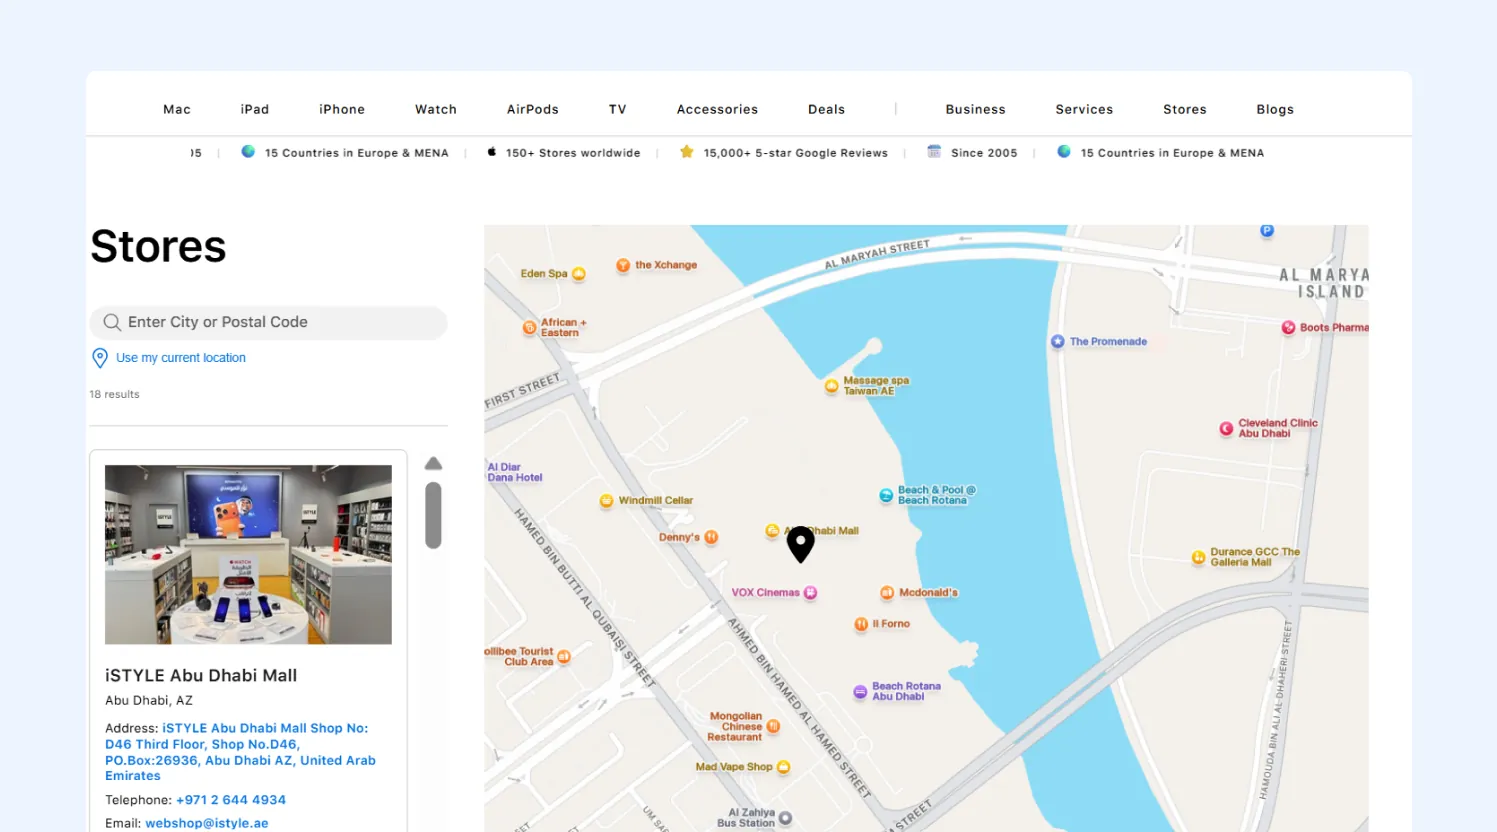Click the Beach & Pool Beach Rotana marker
1497x832 pixels.
tap(885, 496)
